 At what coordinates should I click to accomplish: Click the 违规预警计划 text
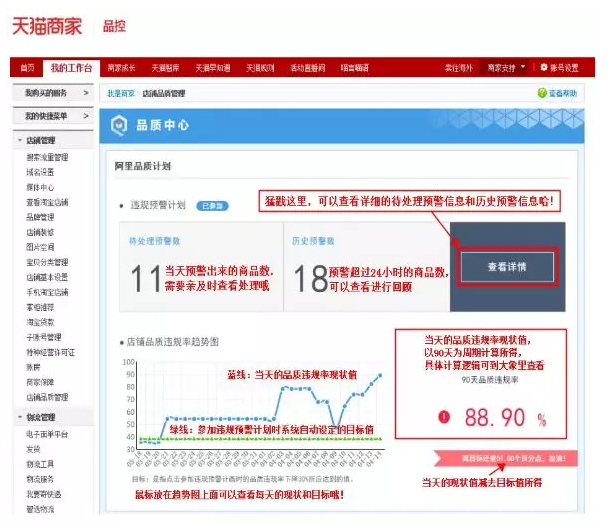point(158,205)
